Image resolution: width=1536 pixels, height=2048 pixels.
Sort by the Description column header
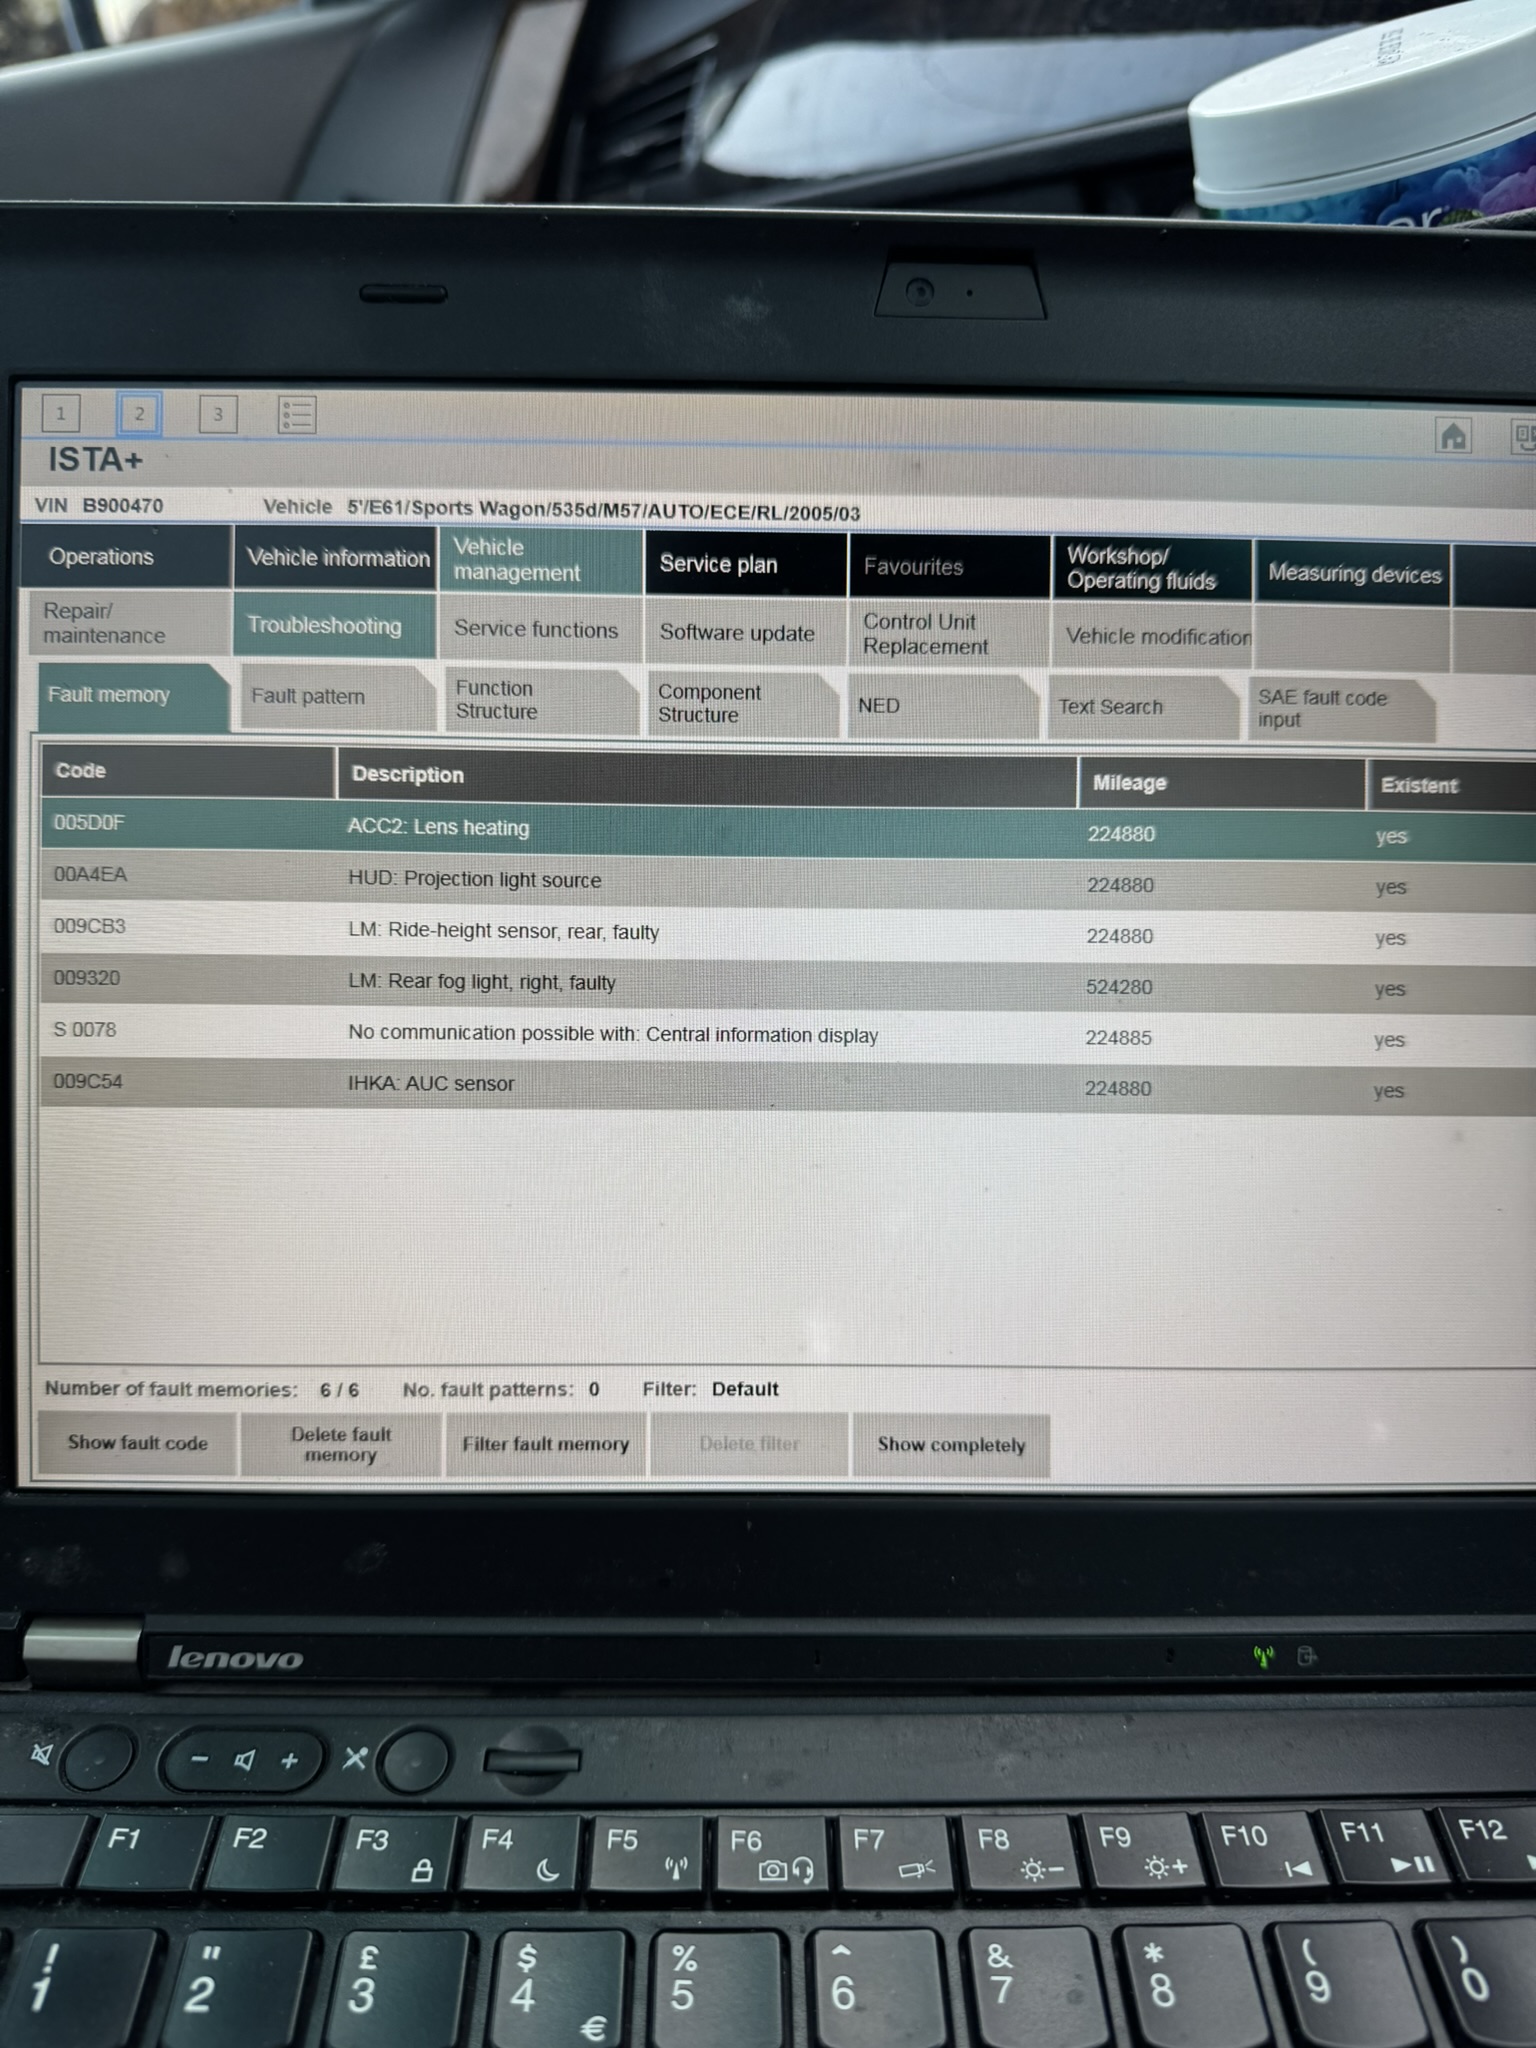[707, 778]
